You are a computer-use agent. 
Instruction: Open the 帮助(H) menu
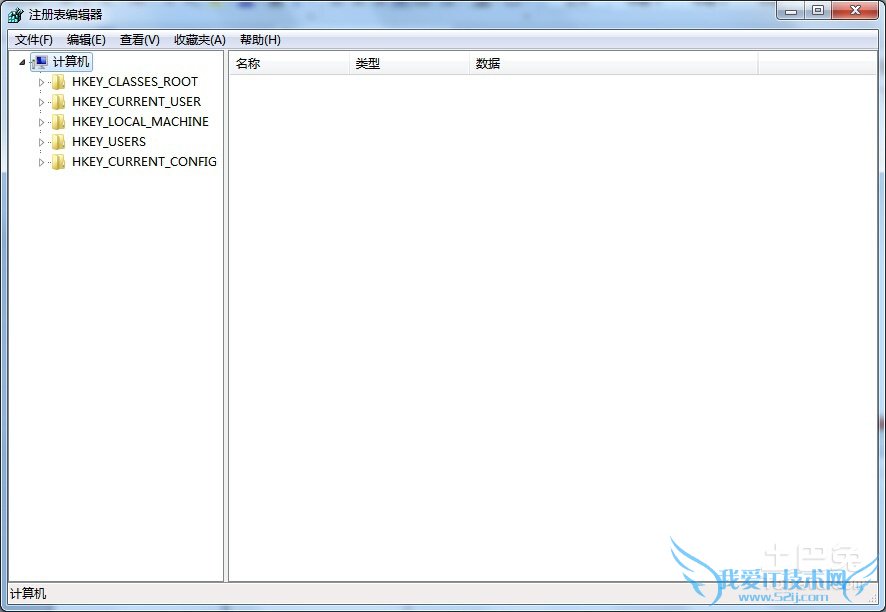coord(260,40)
